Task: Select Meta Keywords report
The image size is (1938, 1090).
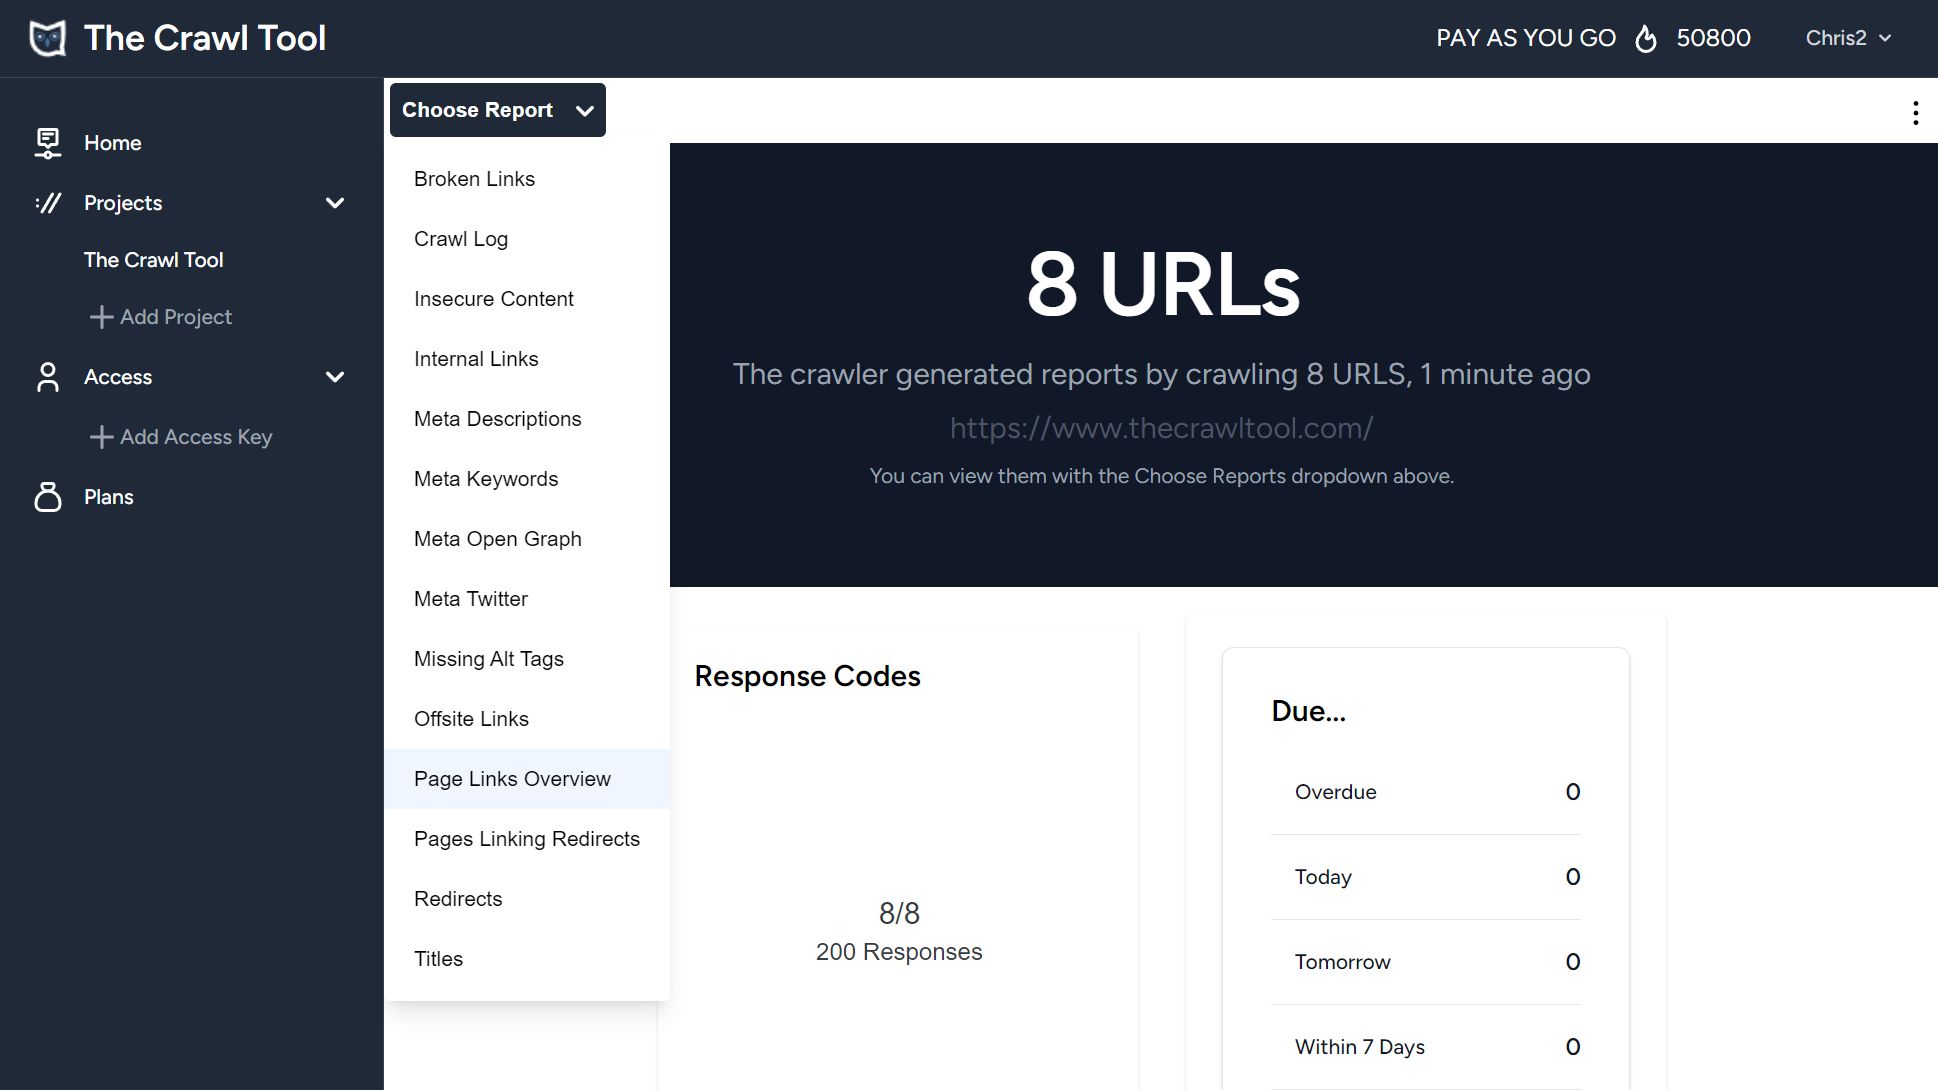Action: 527,479
